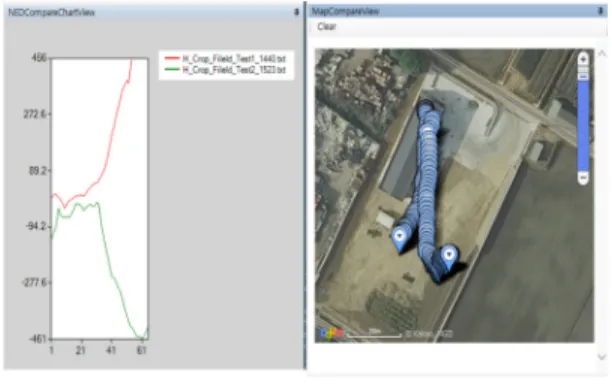Click the Google logo on the map

point(332,333)
